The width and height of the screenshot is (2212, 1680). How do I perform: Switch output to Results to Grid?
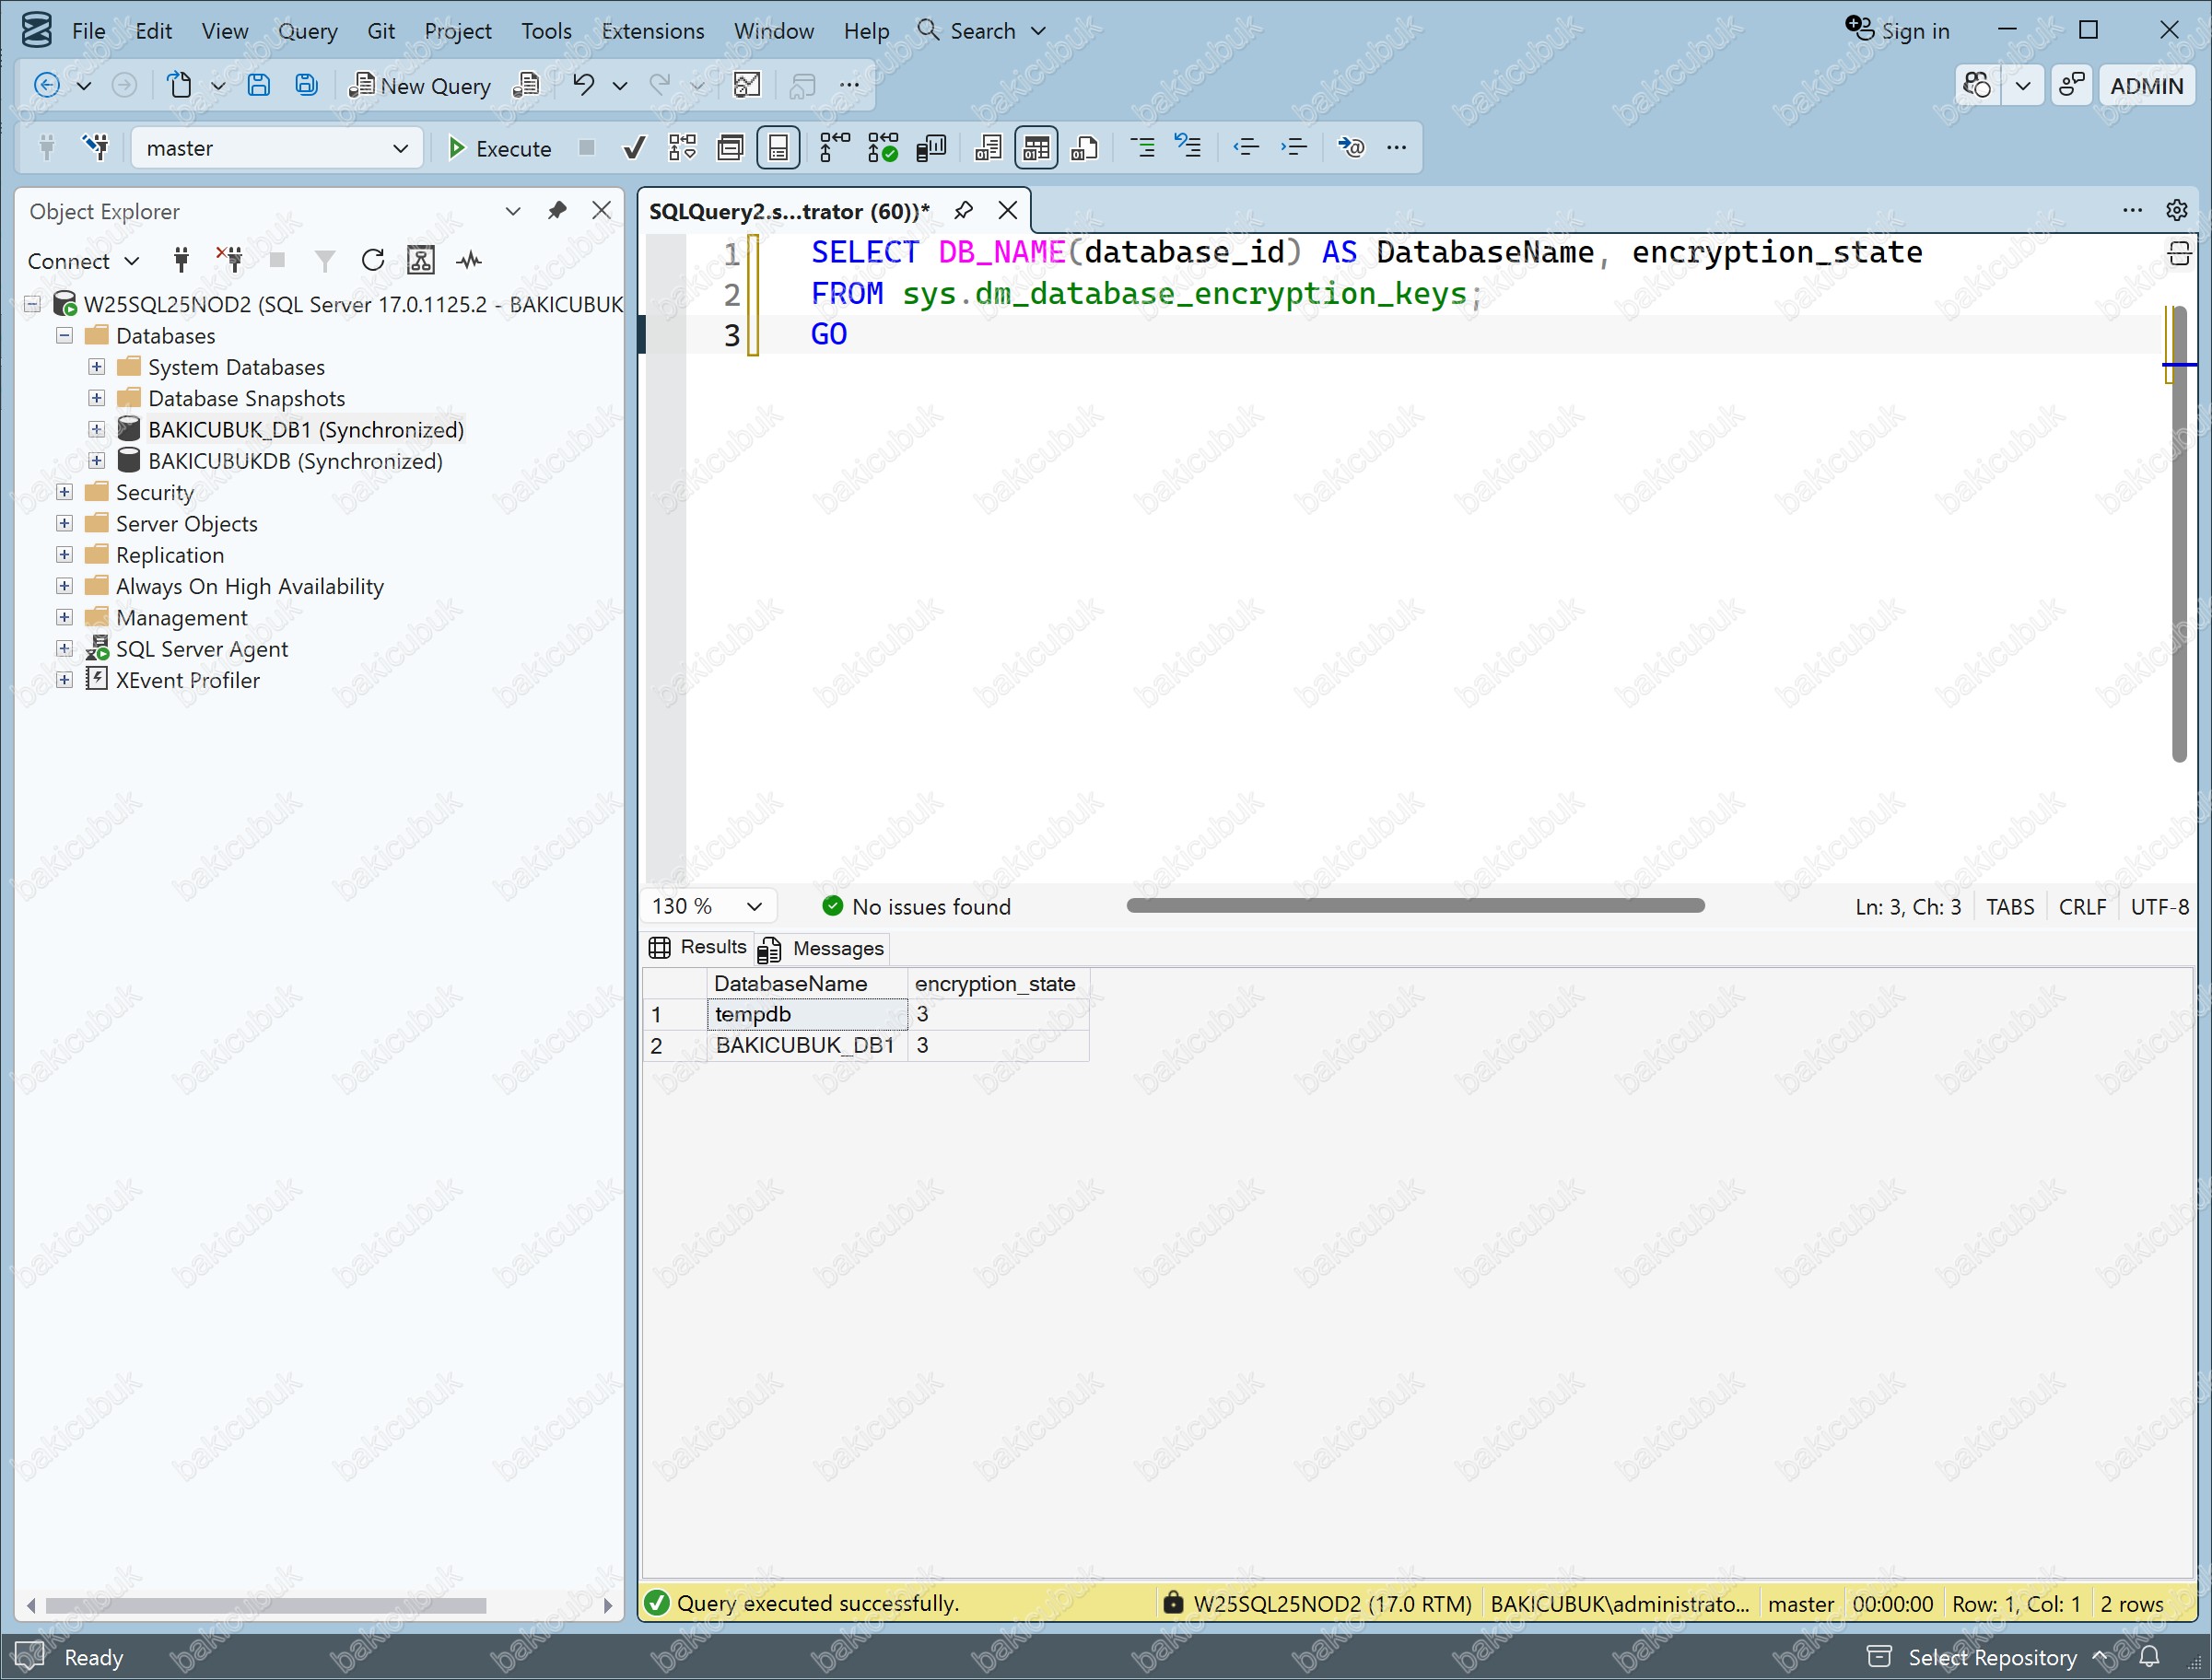tap(1036, 148)
